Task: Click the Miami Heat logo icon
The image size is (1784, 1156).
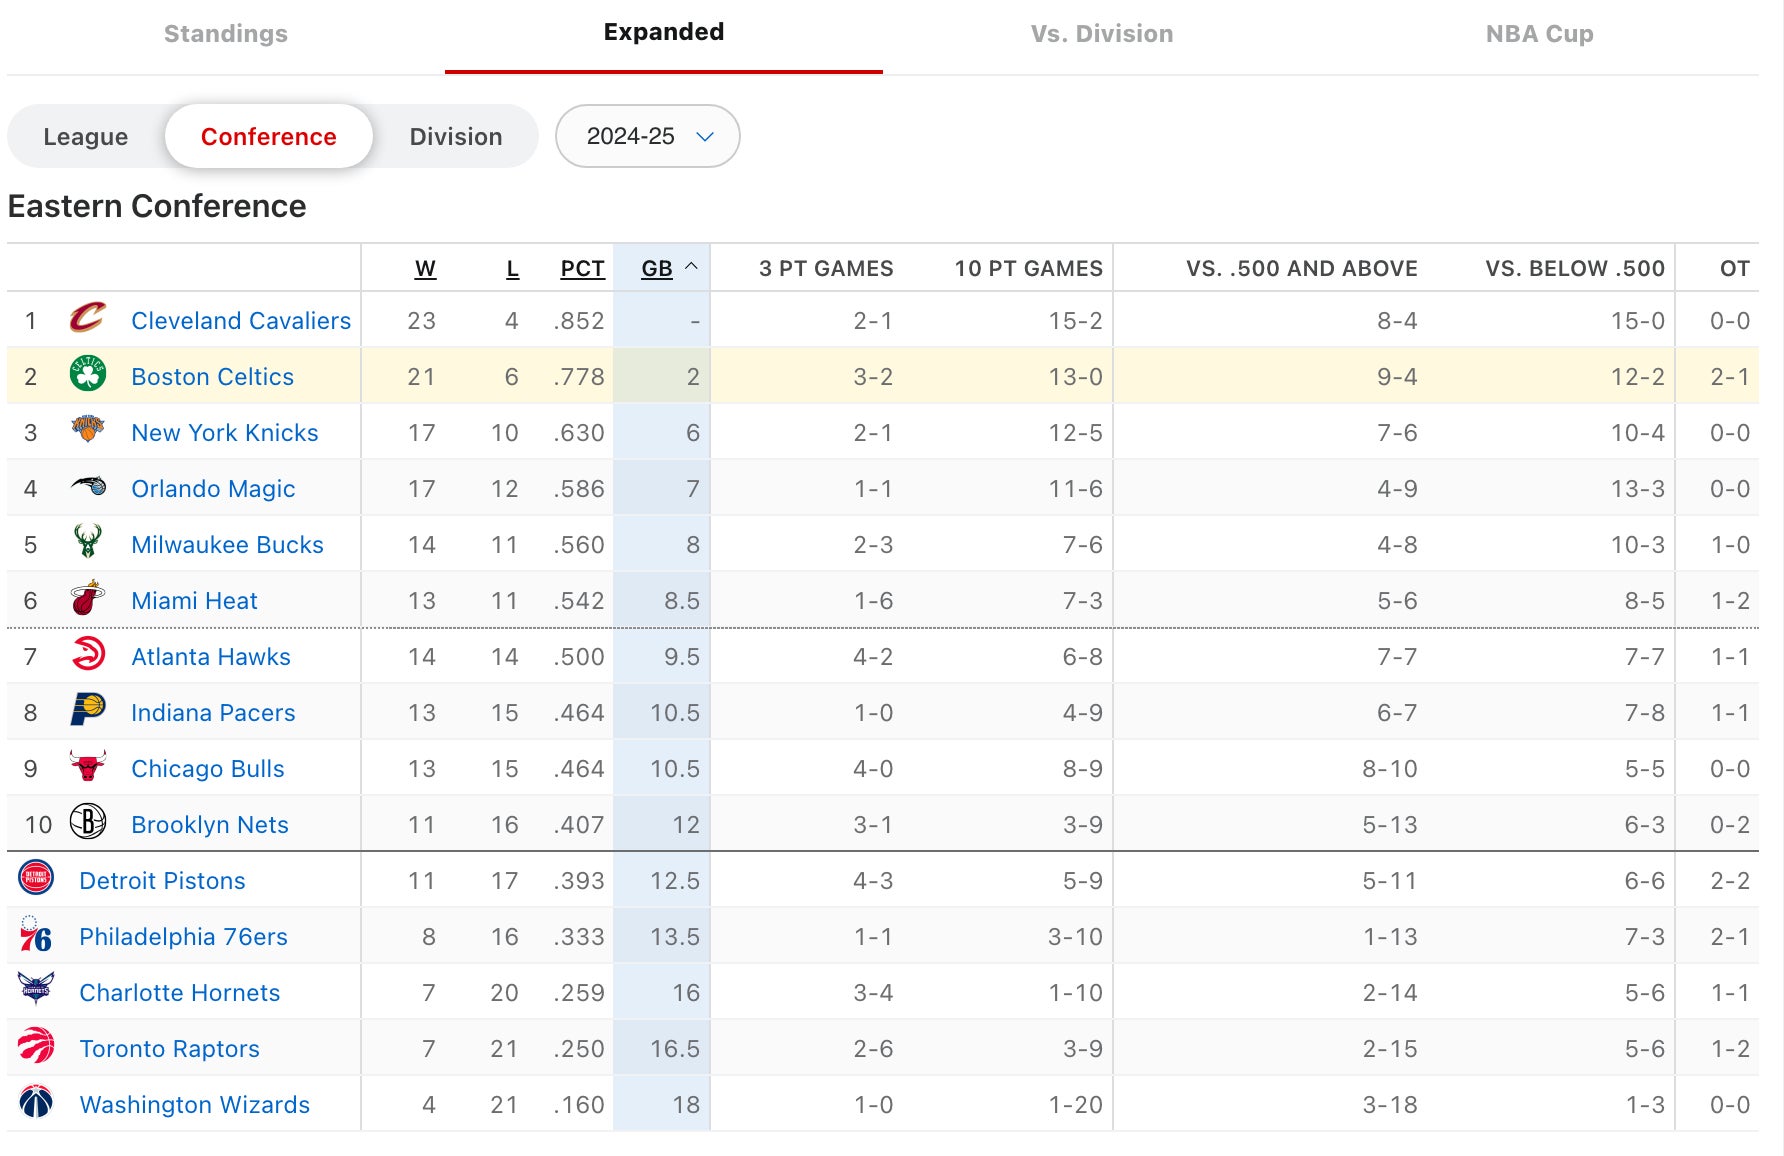Action: coord(88,599)
